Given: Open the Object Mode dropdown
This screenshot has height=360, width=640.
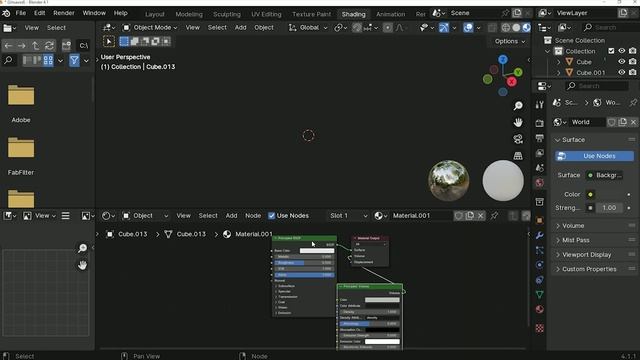Looking at the screenshot, I should coord(150,28).
